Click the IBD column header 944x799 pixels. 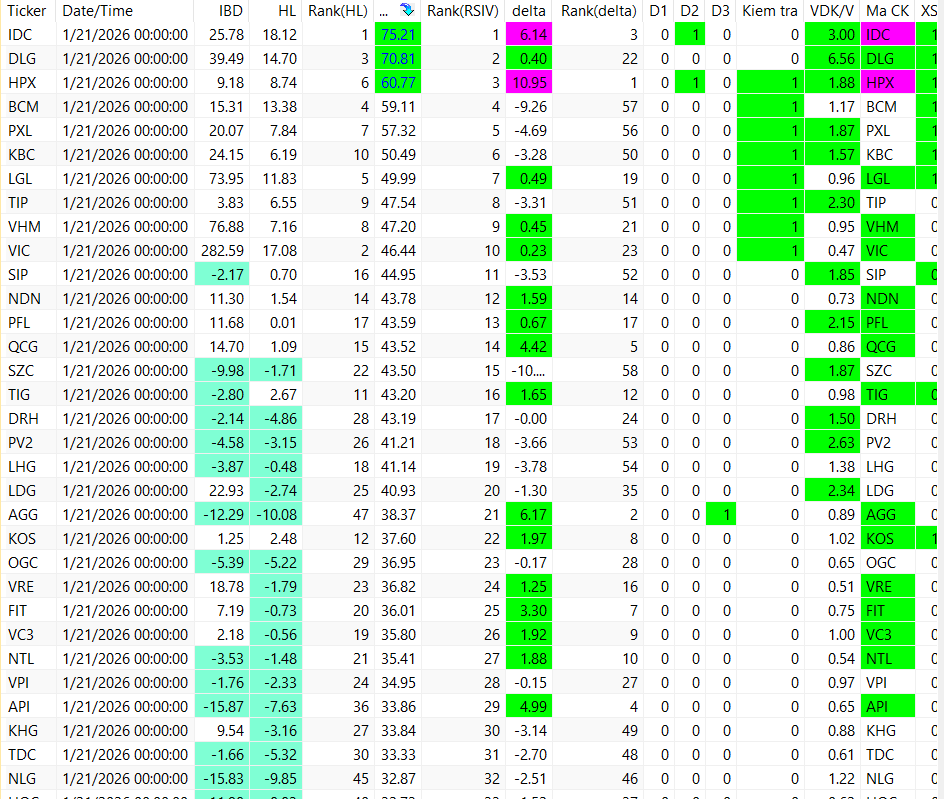231,11
